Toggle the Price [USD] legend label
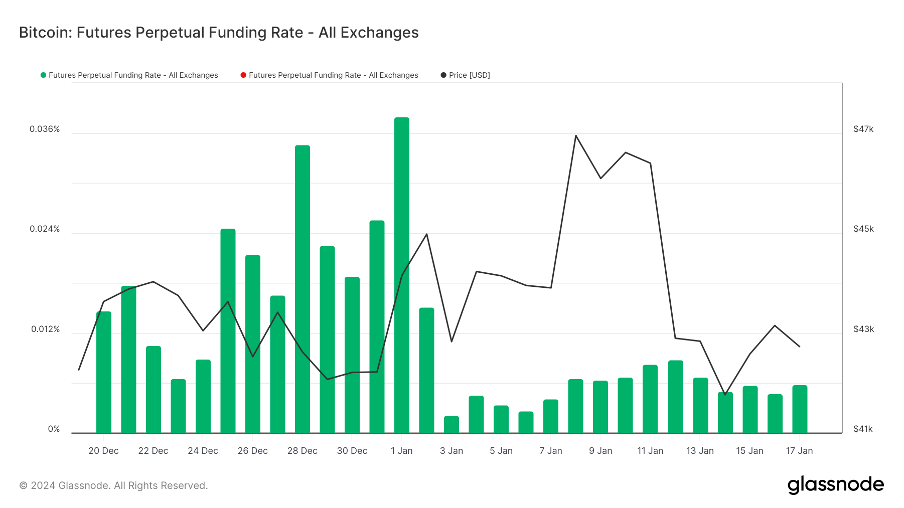Screen dimensions: 904x508 click(470, 75)
